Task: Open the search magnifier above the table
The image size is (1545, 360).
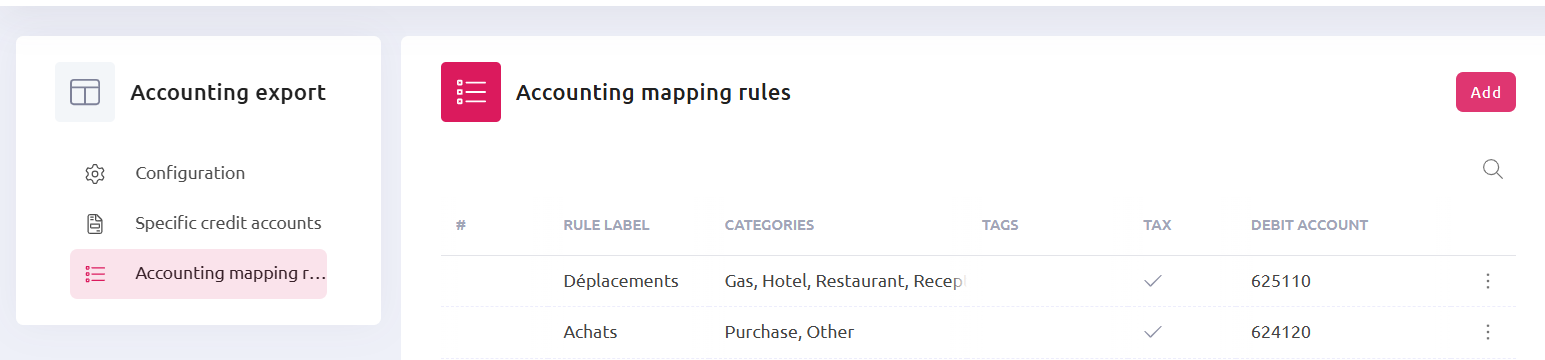Action: [x=1492, y=169]
